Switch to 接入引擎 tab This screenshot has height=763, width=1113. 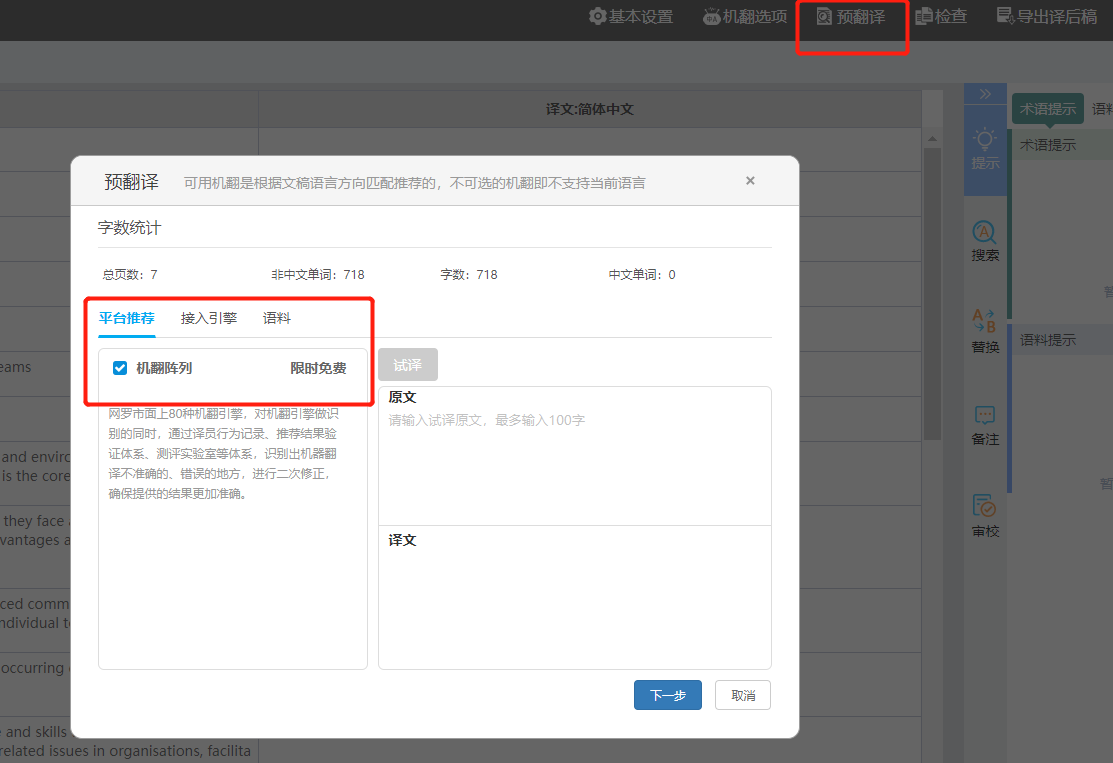click(209, 319)
